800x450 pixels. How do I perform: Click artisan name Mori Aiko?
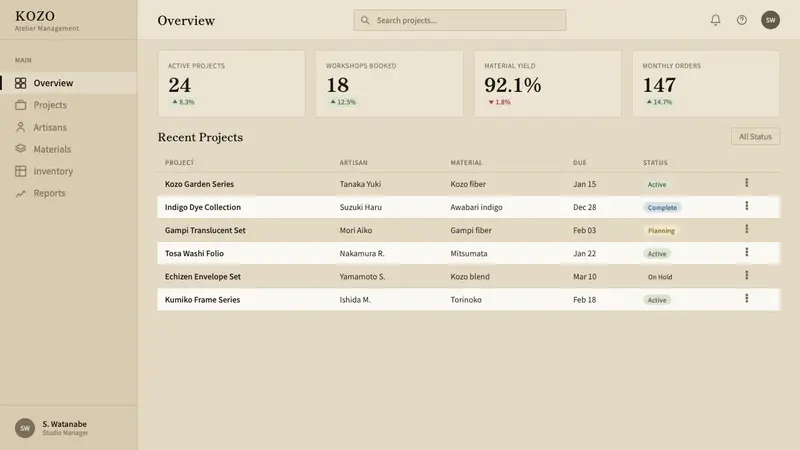pyautogui.click(x=356, y=230)
